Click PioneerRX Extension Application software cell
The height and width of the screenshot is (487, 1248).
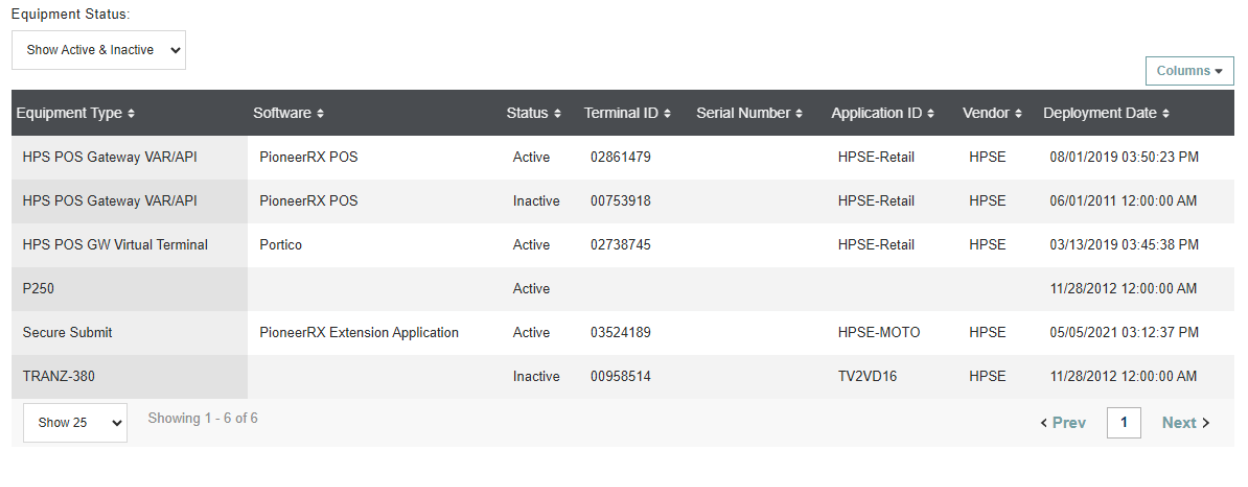[x=359, y=333]
